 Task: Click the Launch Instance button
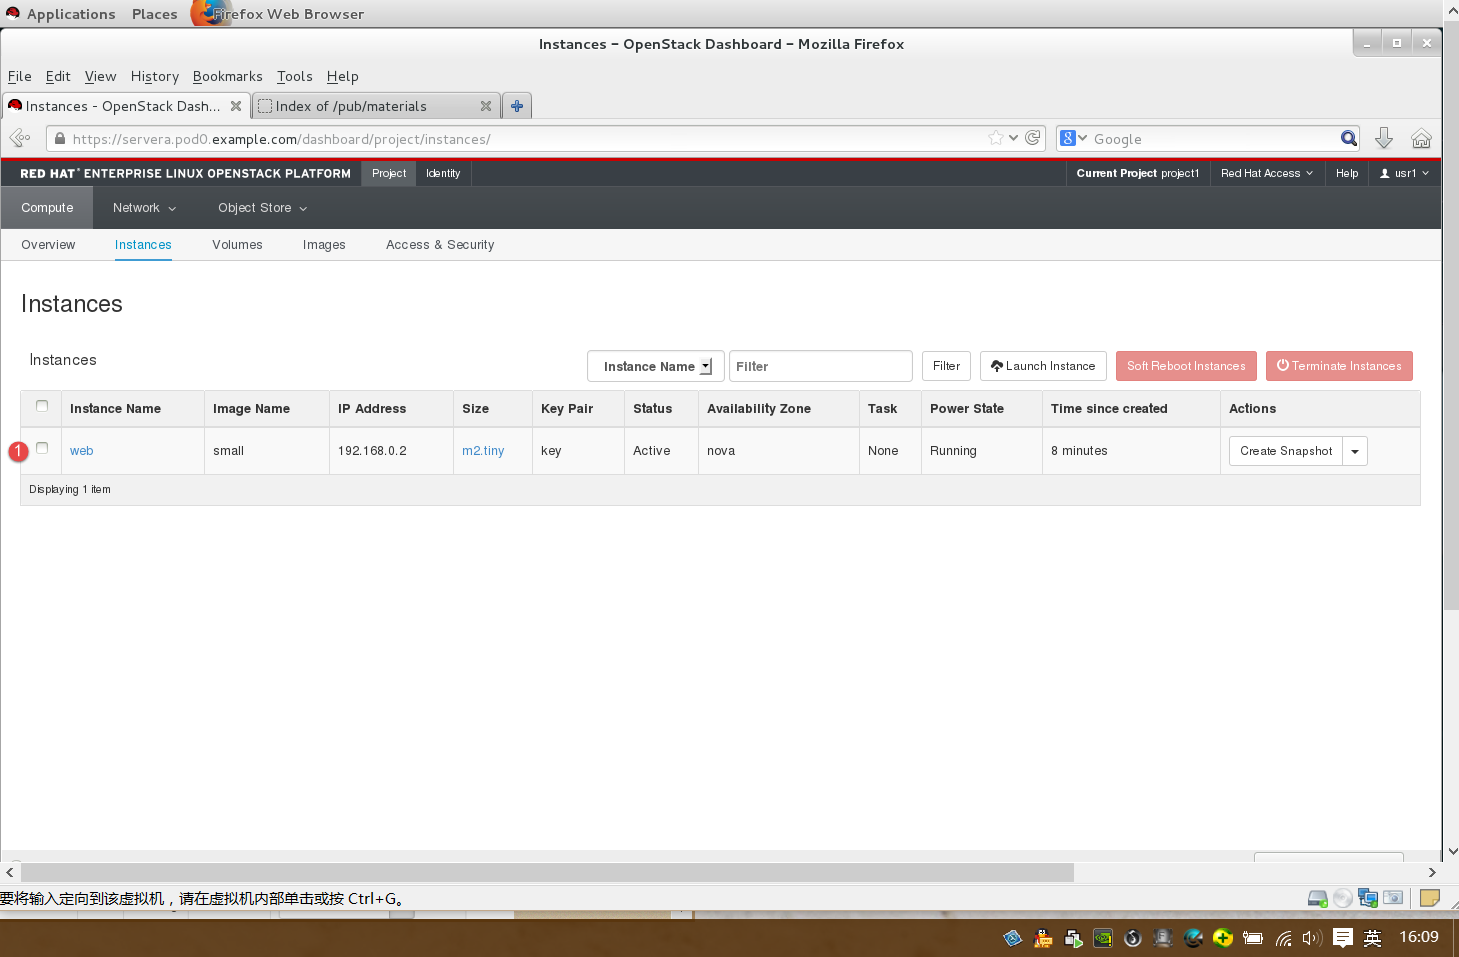1043,366
